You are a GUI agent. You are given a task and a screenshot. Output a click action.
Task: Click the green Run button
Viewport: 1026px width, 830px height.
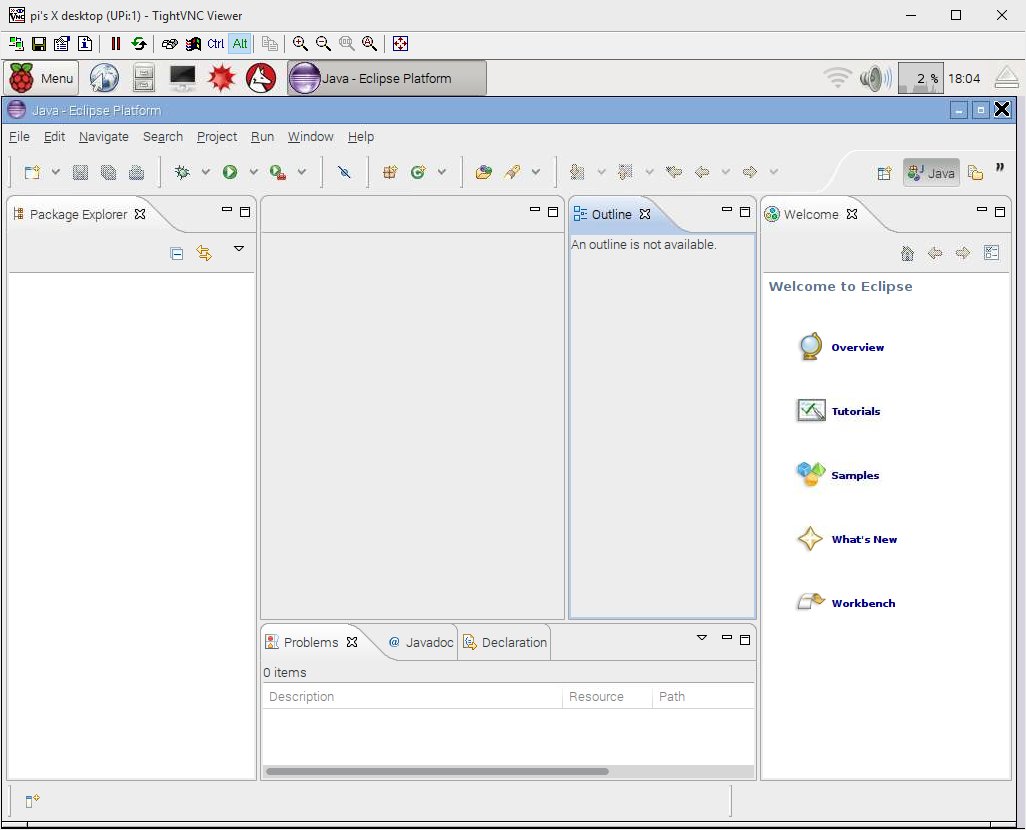coord(230,172)
